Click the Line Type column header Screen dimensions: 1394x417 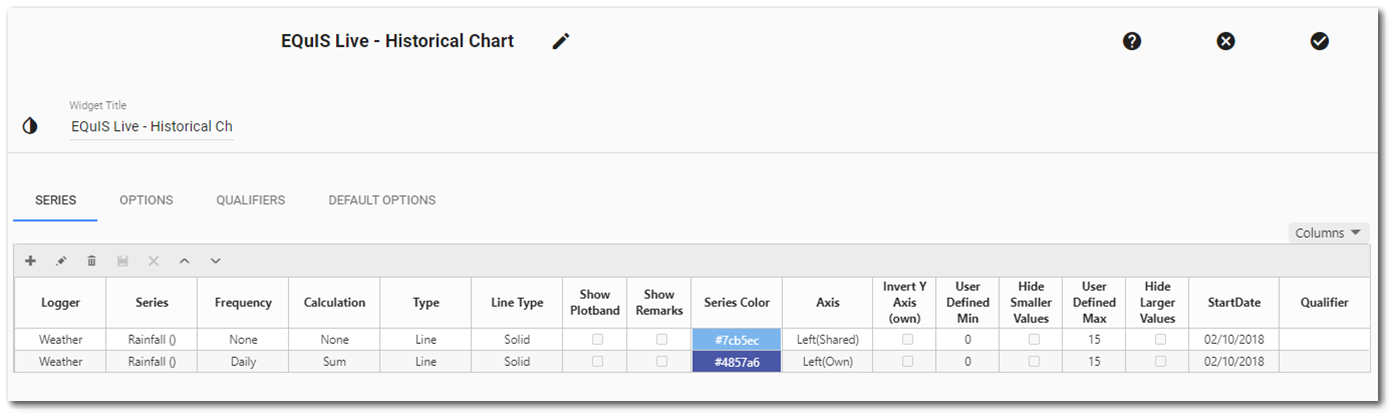pyautogui.click(x=517, y=303)
